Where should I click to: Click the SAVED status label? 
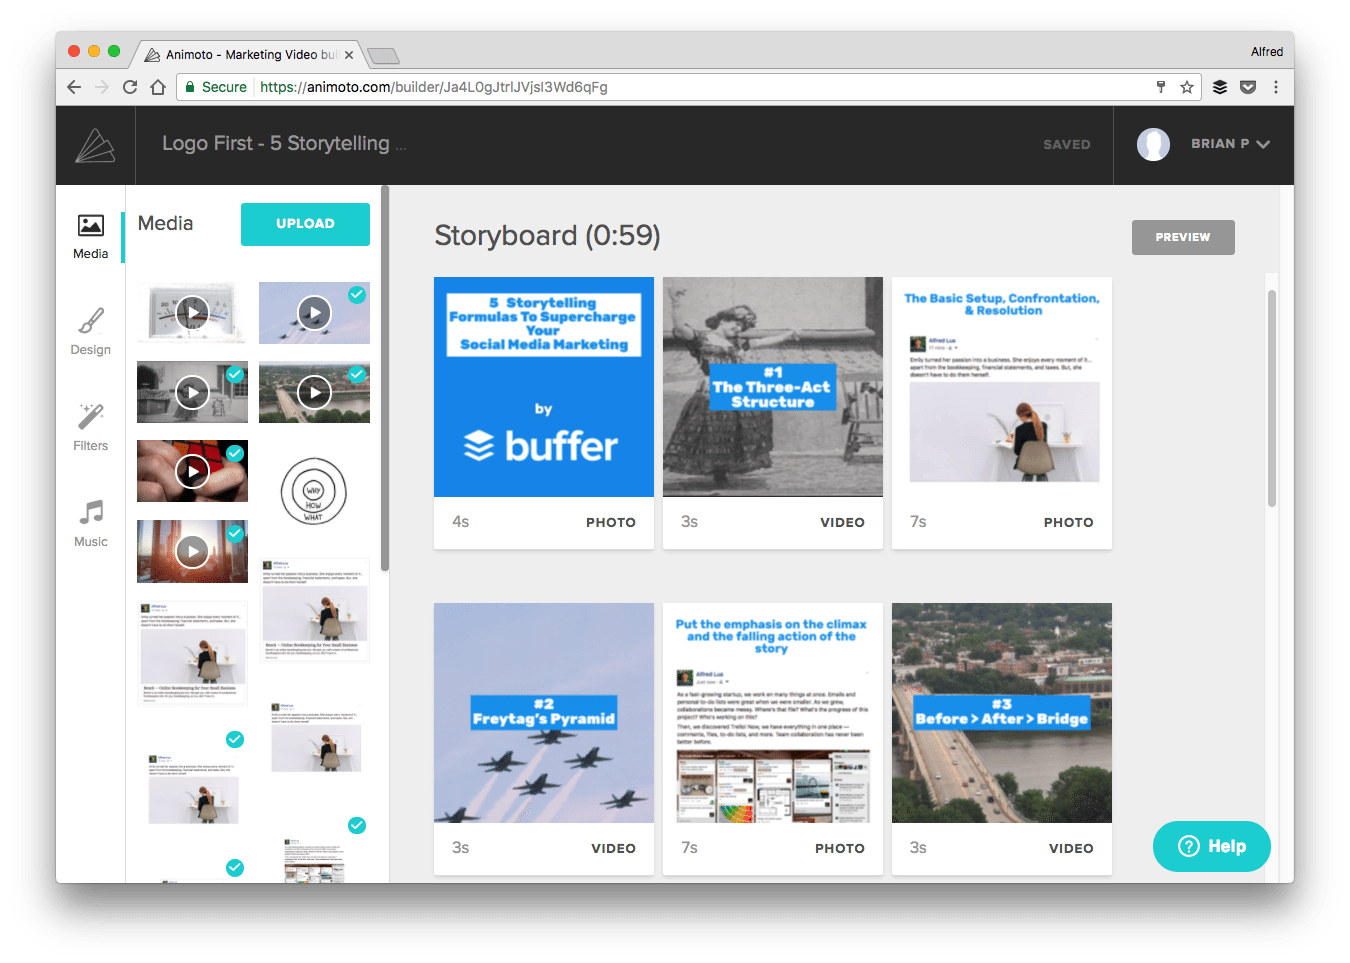tap(1067, 144)
